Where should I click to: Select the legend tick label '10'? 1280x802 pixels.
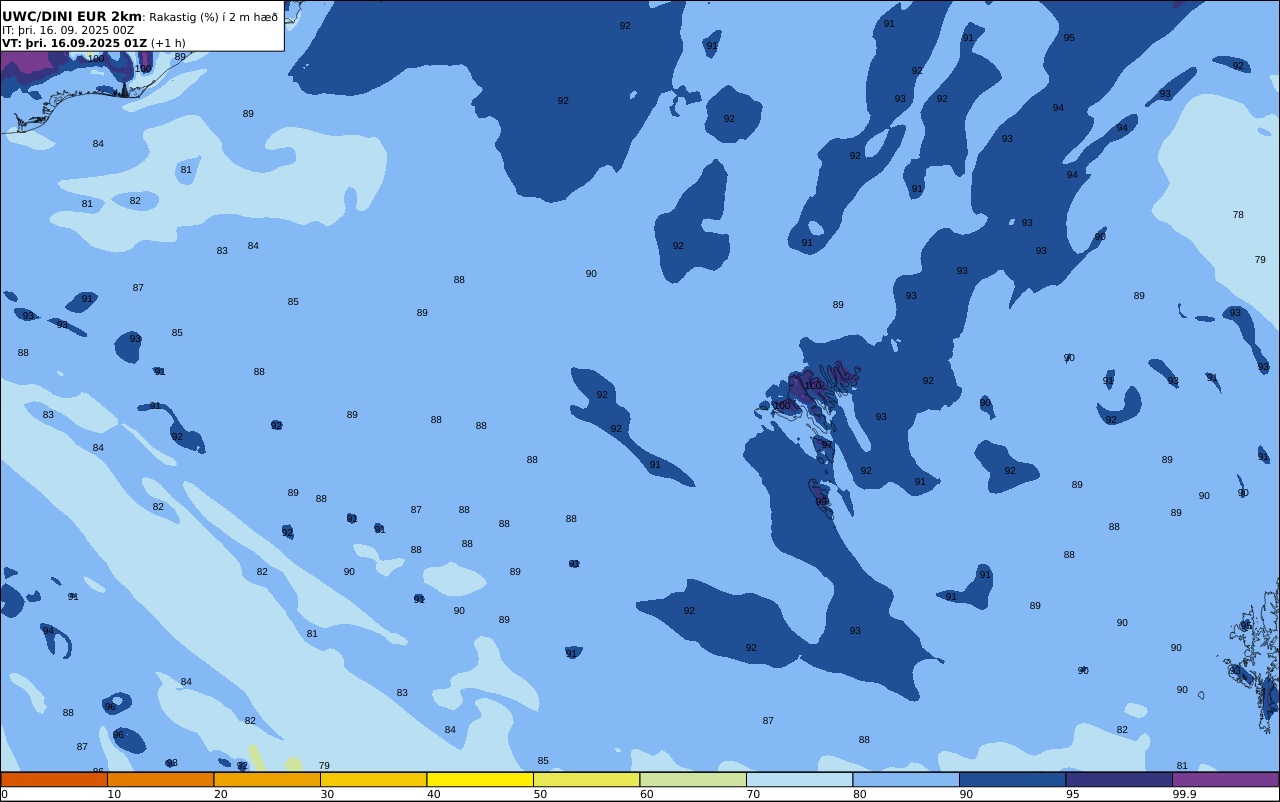[114, 794]
